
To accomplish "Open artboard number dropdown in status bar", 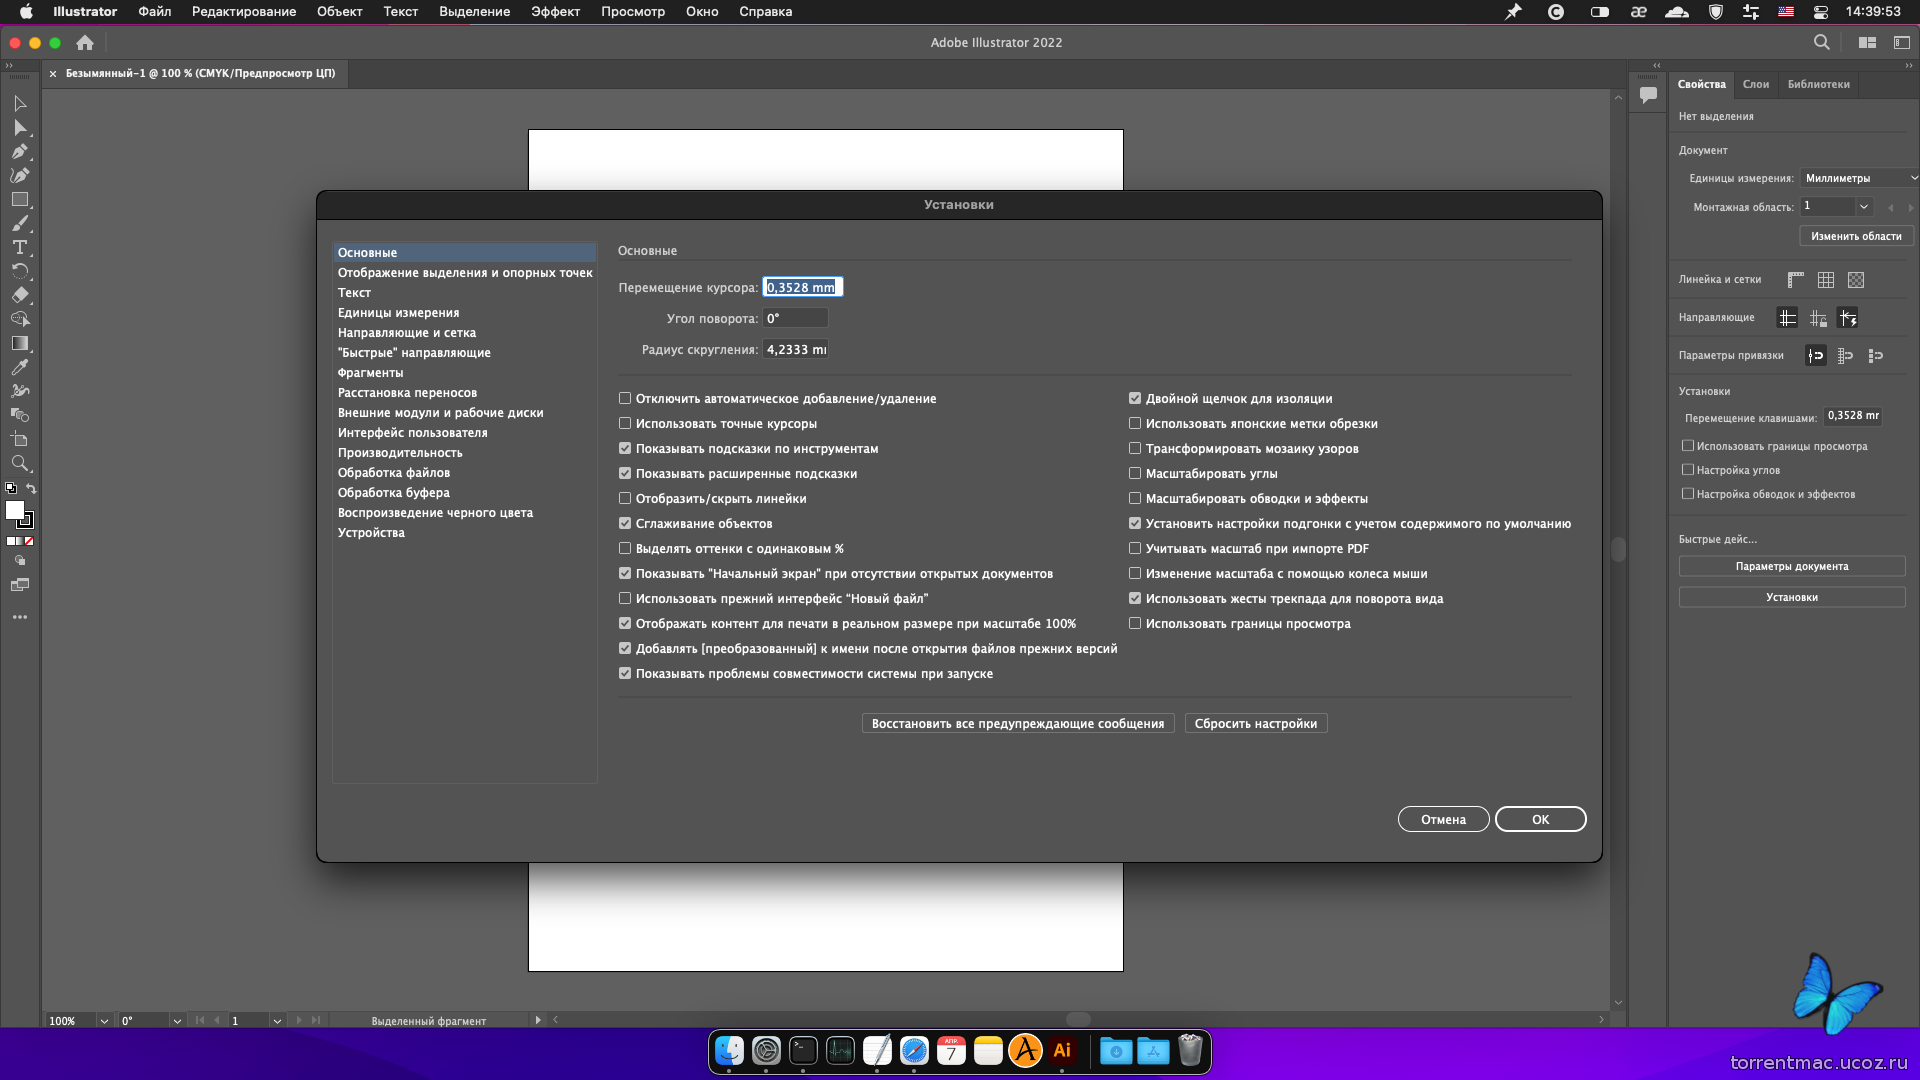I will [x=277, y=1021].
